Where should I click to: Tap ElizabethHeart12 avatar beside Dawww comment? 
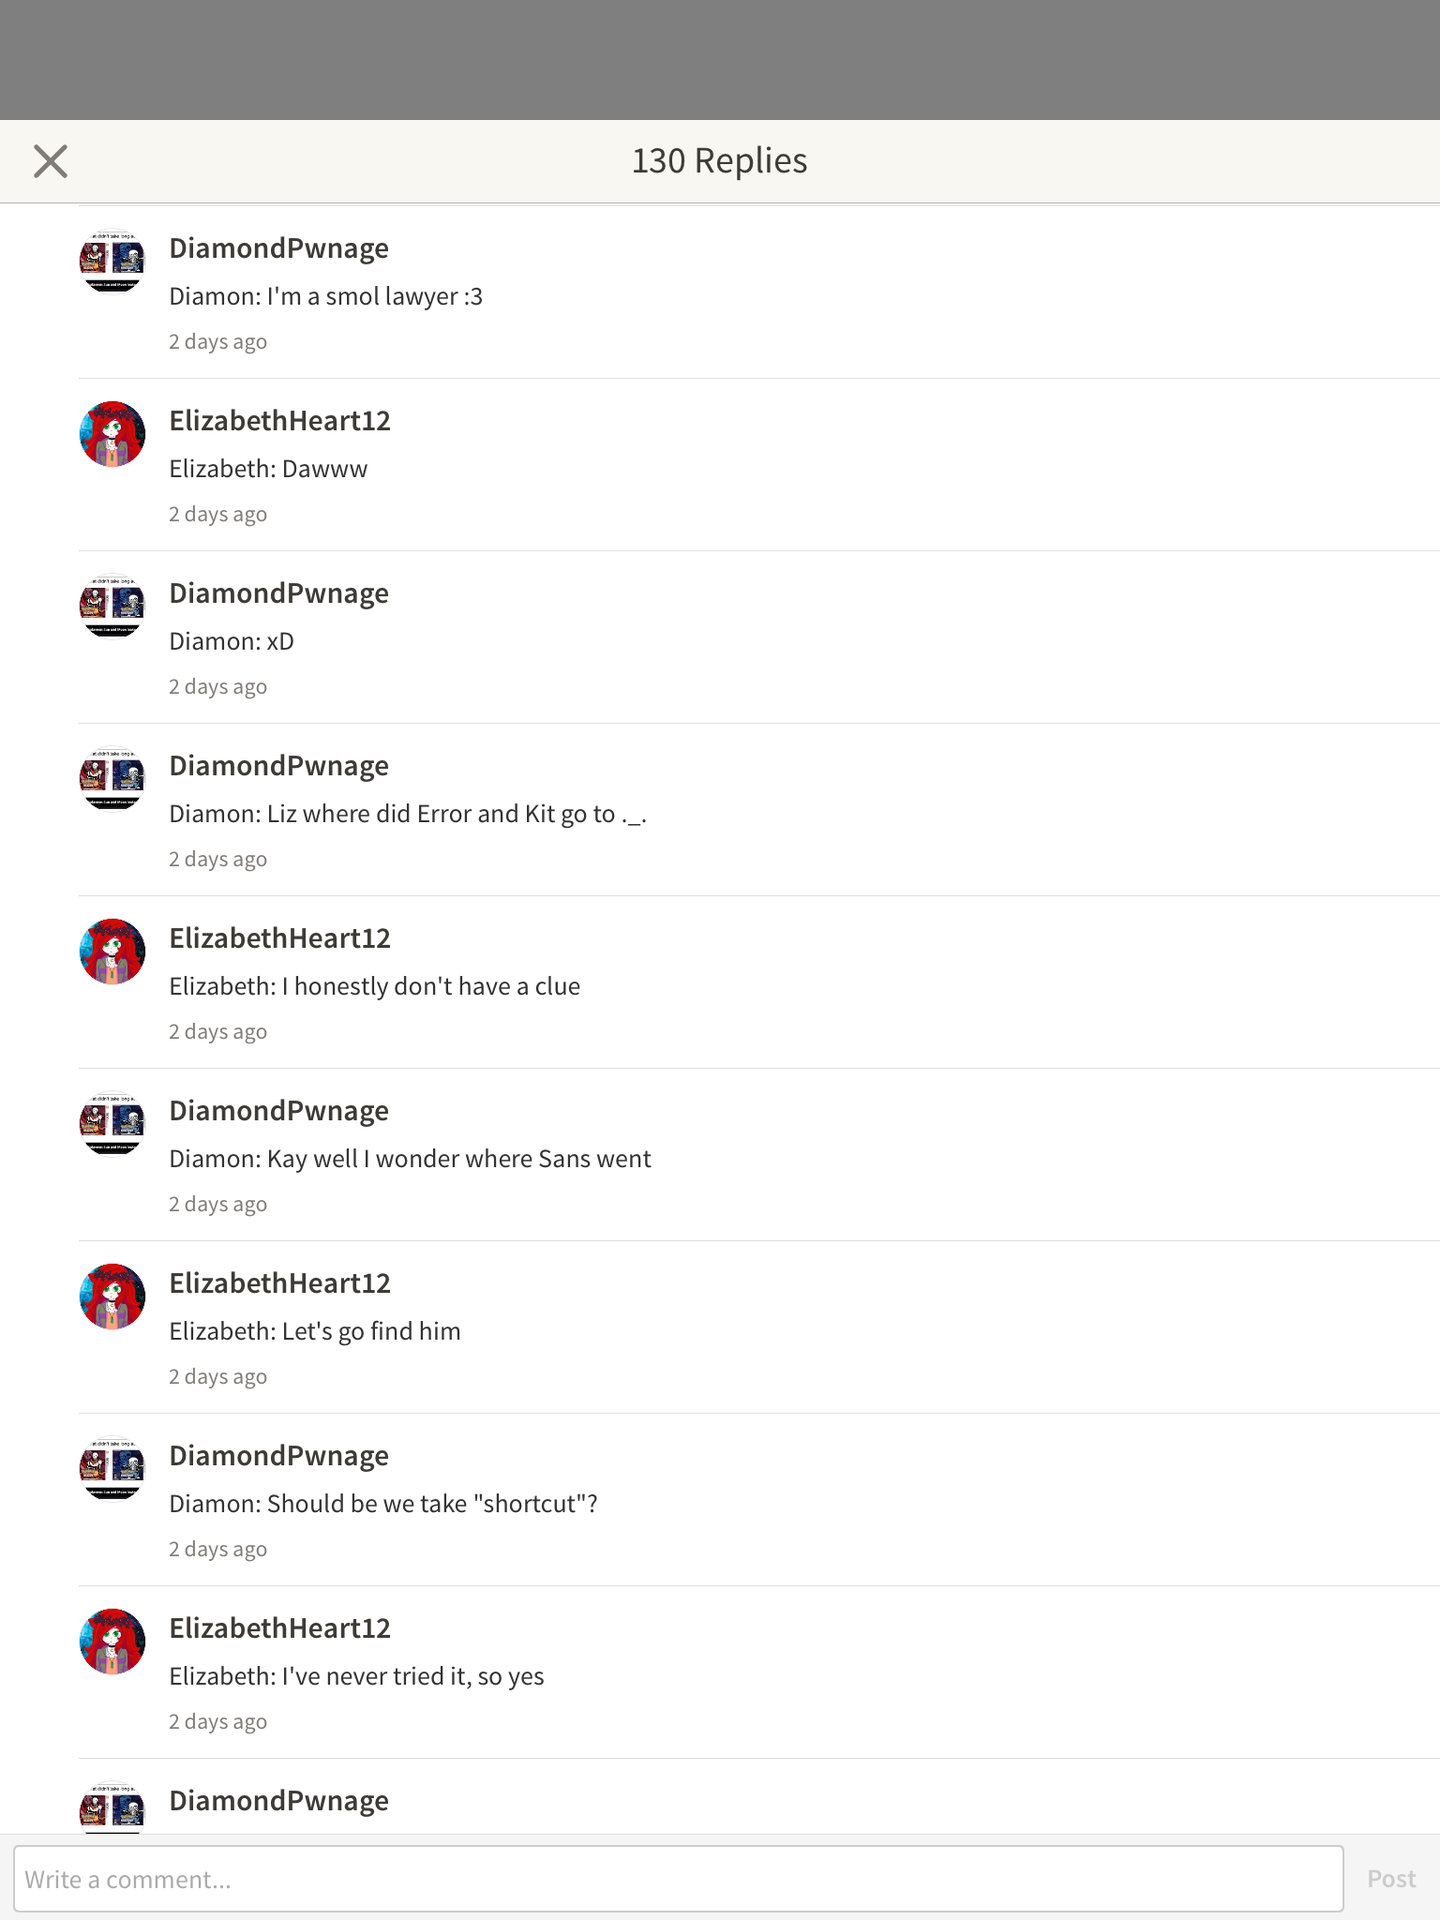pos(112,434)
